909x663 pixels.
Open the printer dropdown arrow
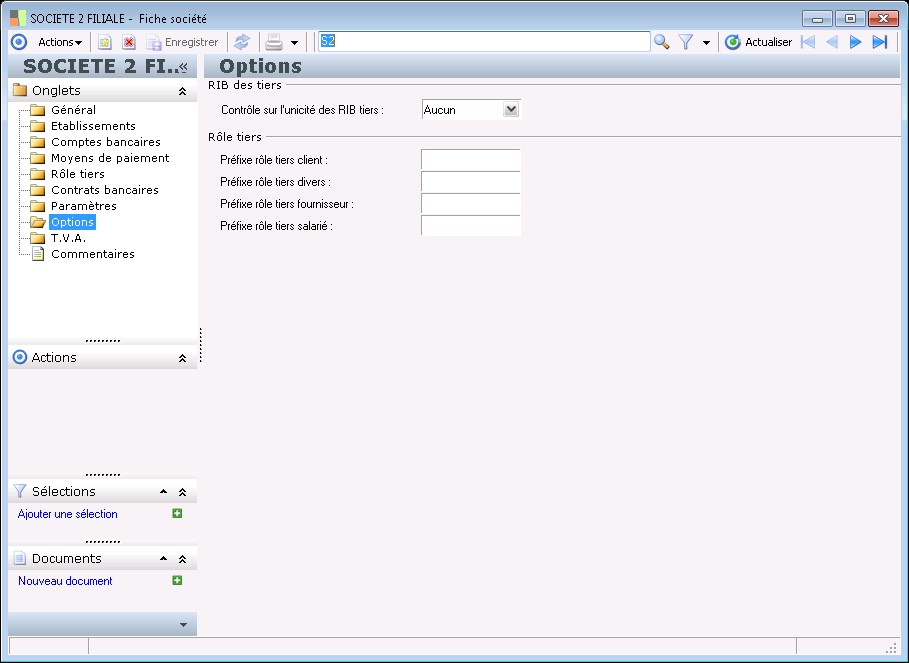(294, 43)
